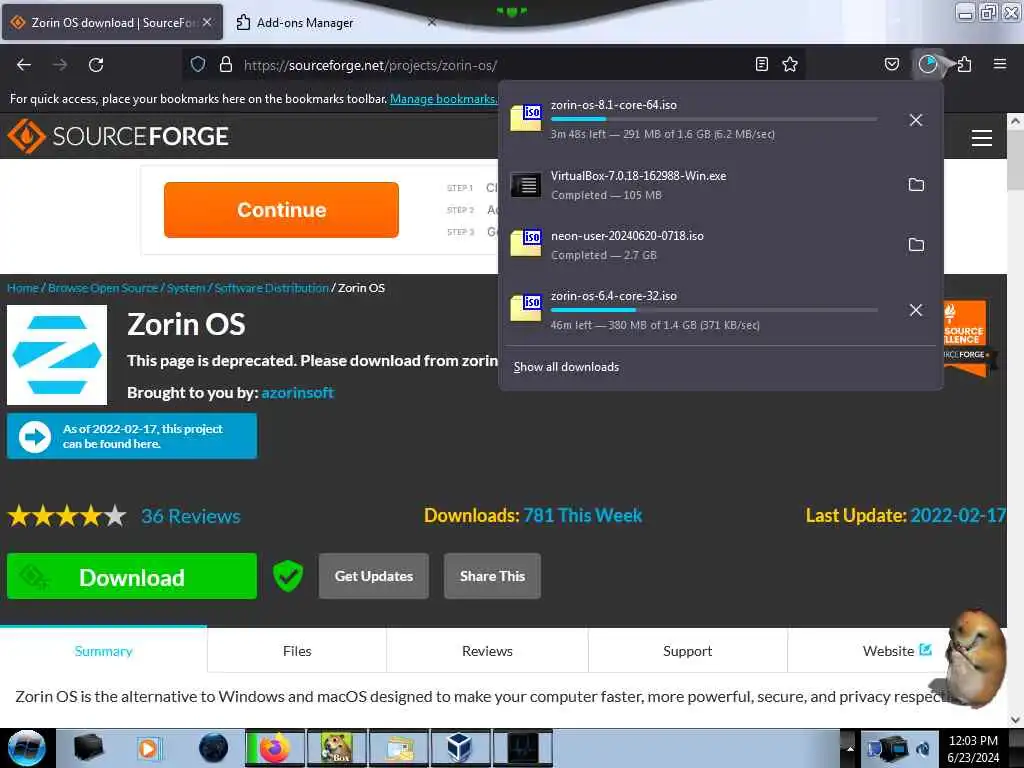The image size is (1024, 768).
Task: Close the Zorin OS download tab
Action: 207,22
